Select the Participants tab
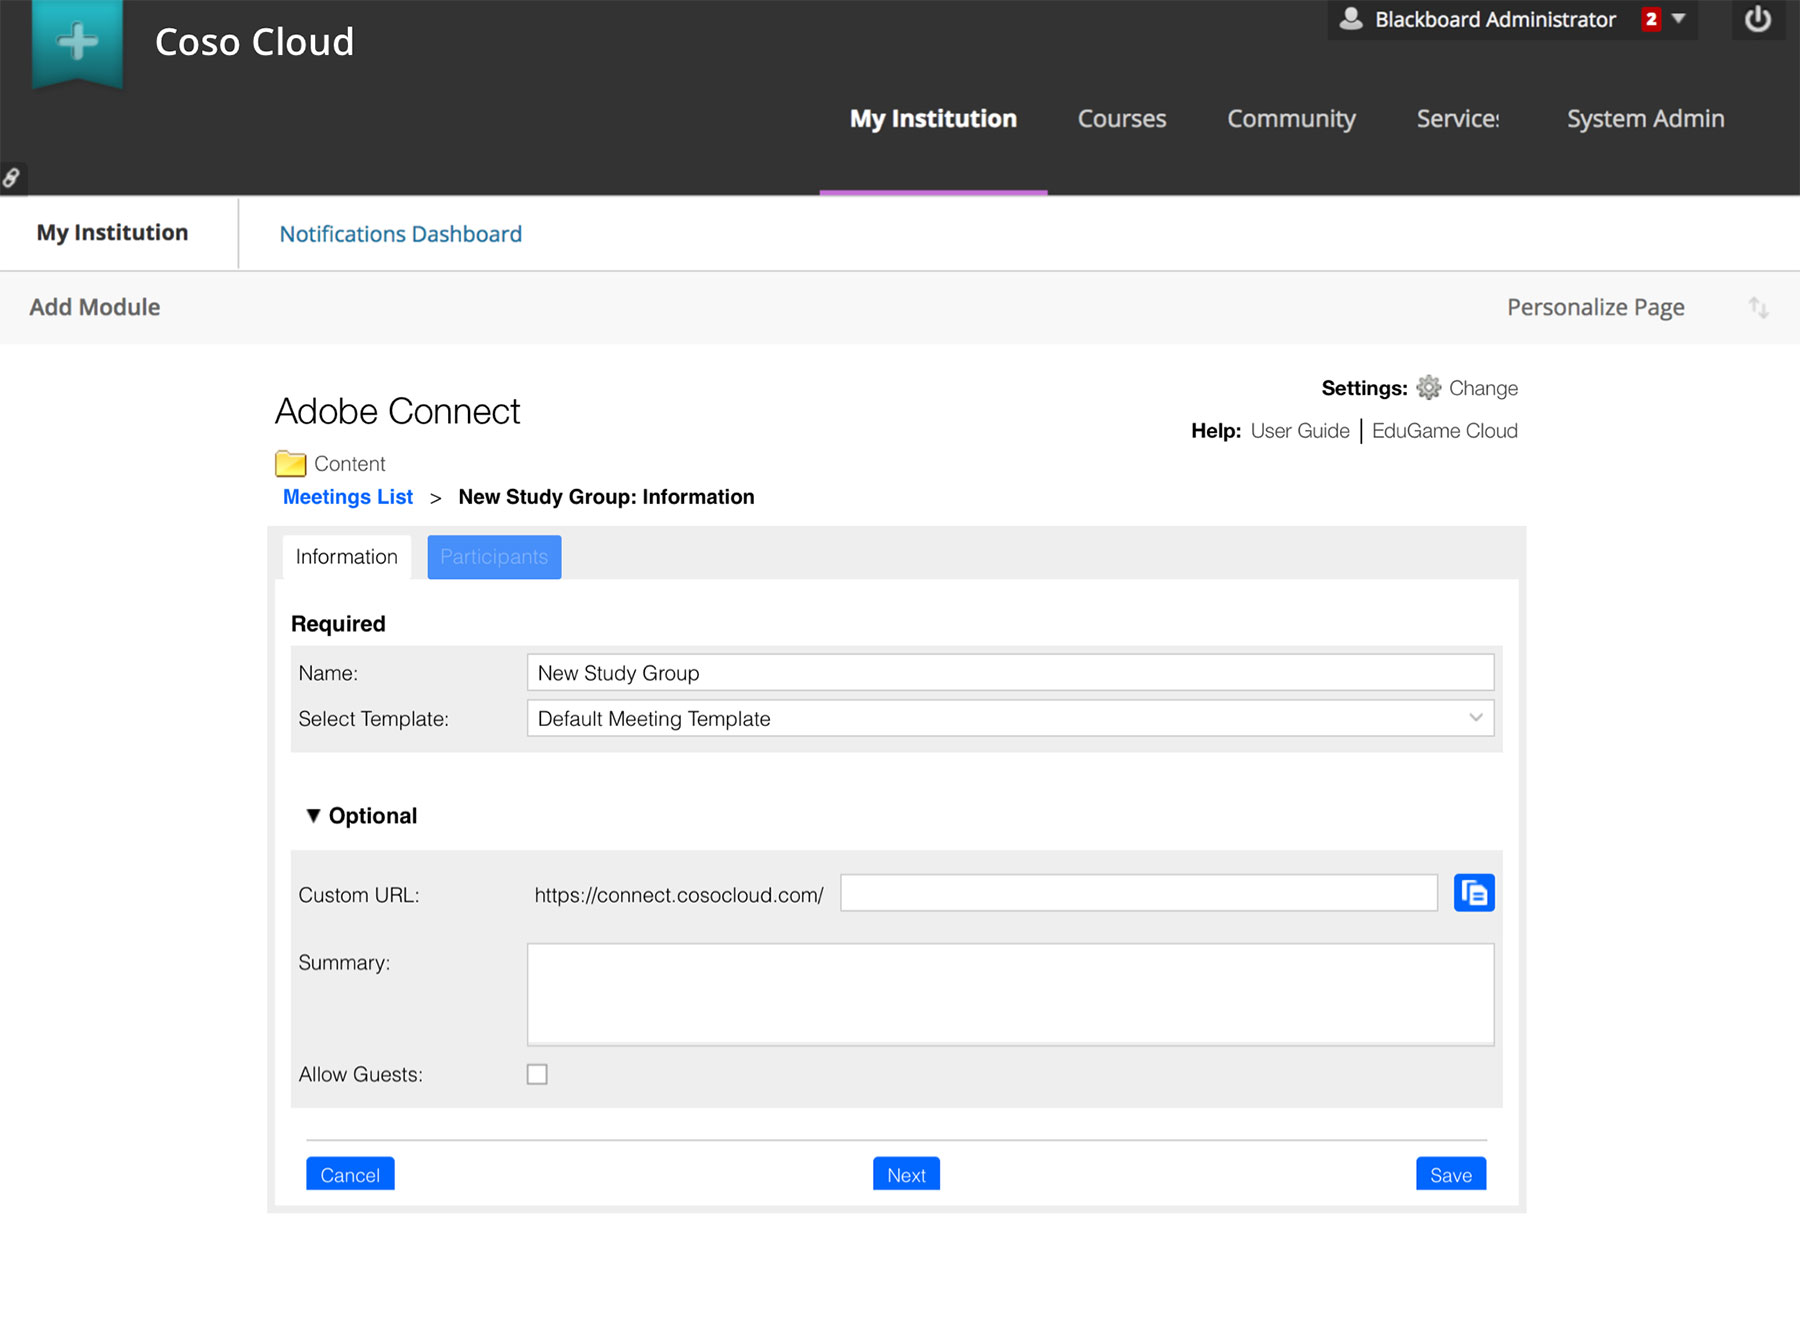 point(494,557)
